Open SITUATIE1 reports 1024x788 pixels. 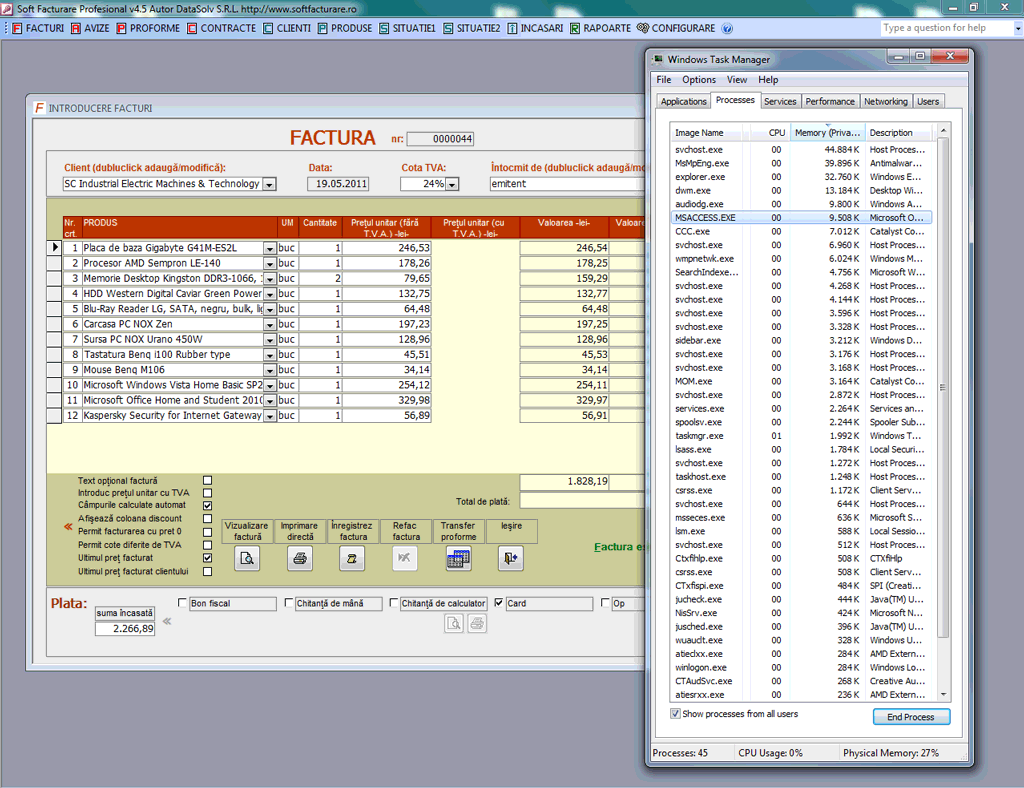click(407, 28)
